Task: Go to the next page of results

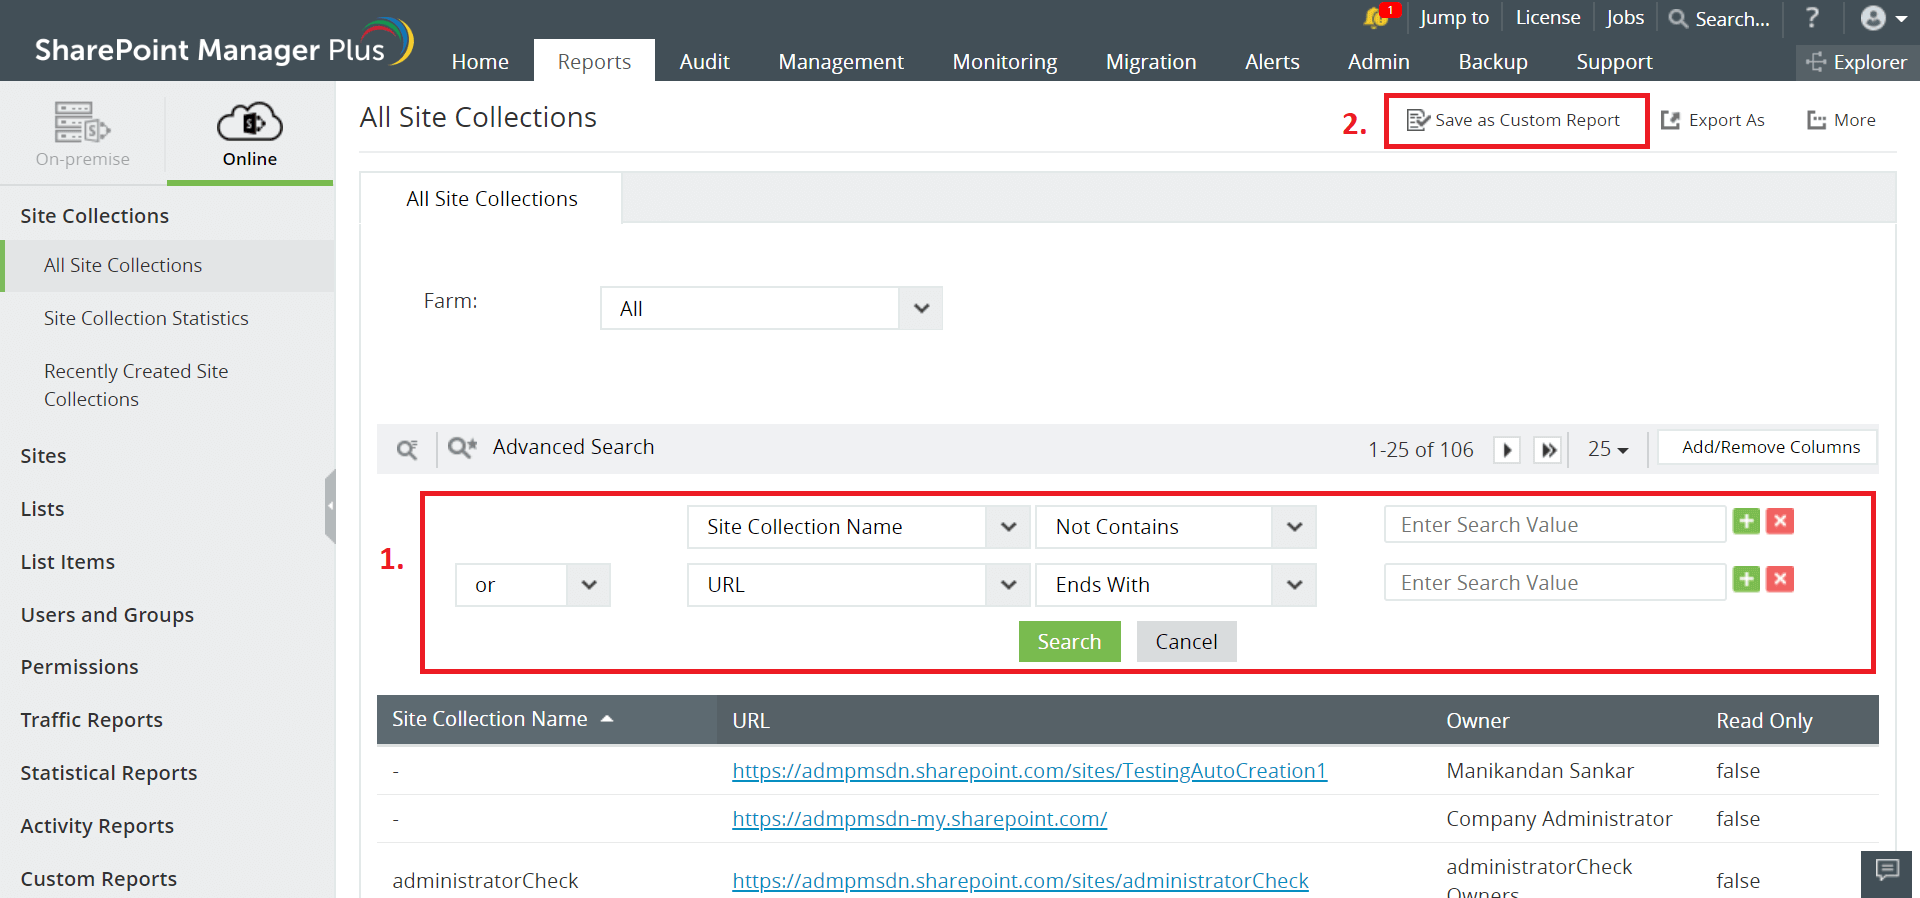Action: (1507, 450)
